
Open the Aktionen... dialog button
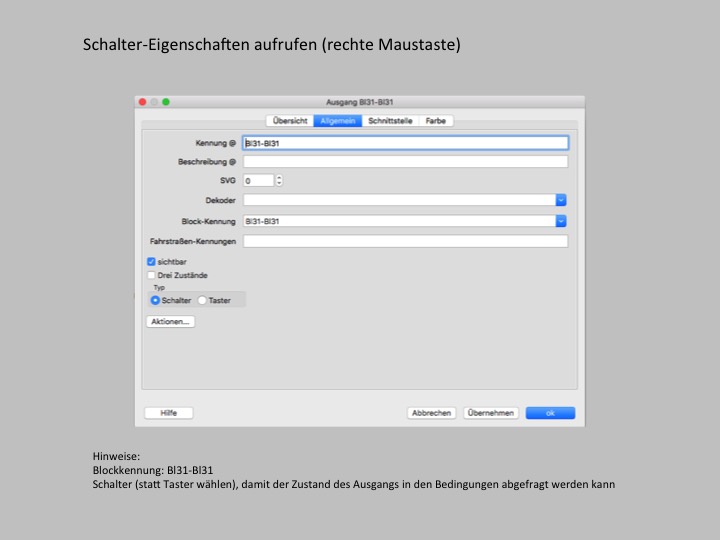click(170, 322)
